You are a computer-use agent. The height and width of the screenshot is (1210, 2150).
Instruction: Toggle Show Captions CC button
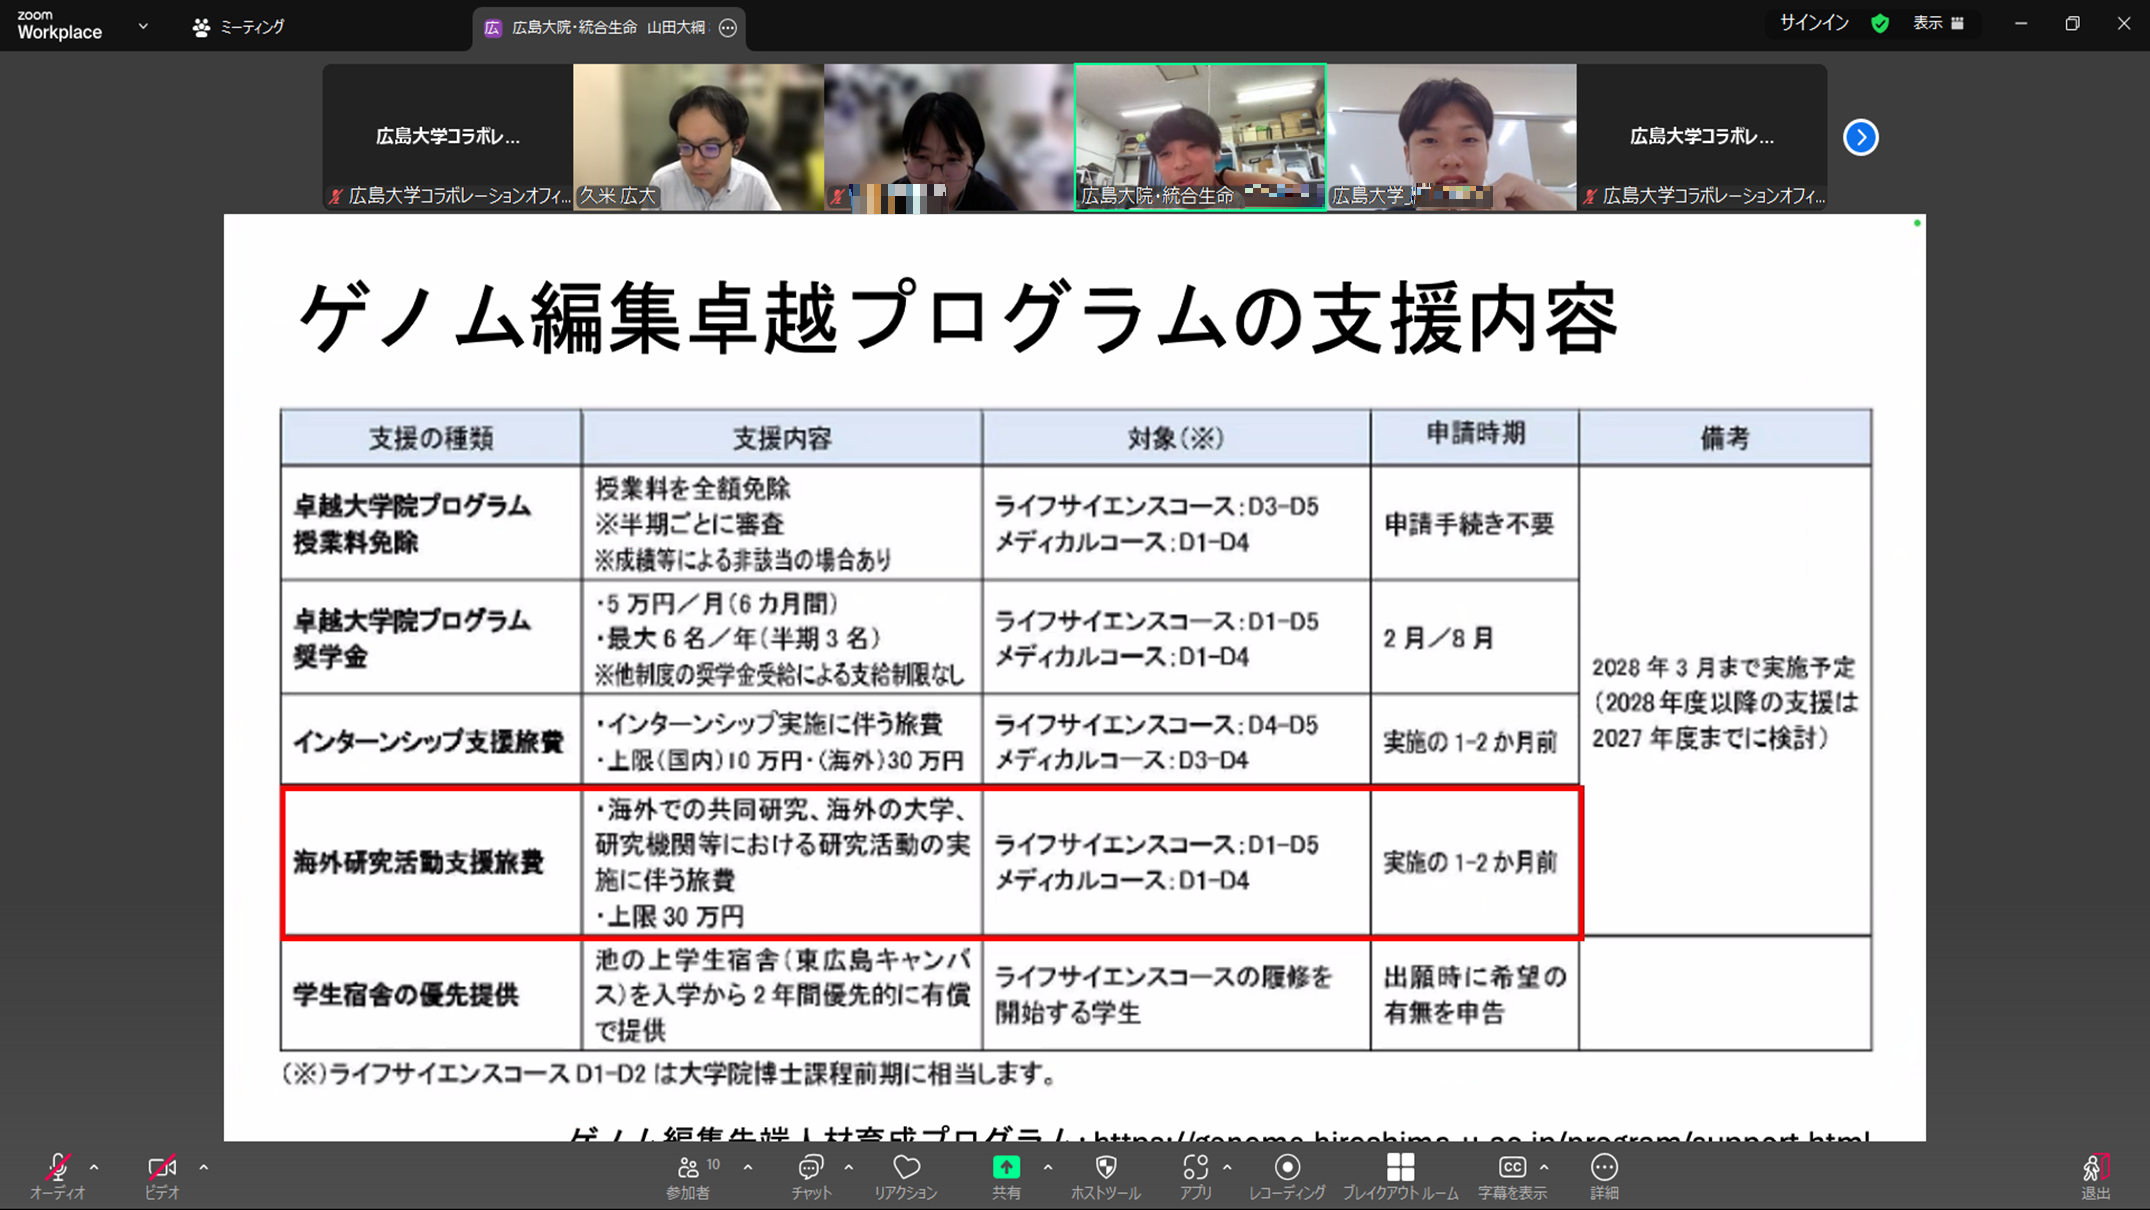[x=1511, y=1168]
